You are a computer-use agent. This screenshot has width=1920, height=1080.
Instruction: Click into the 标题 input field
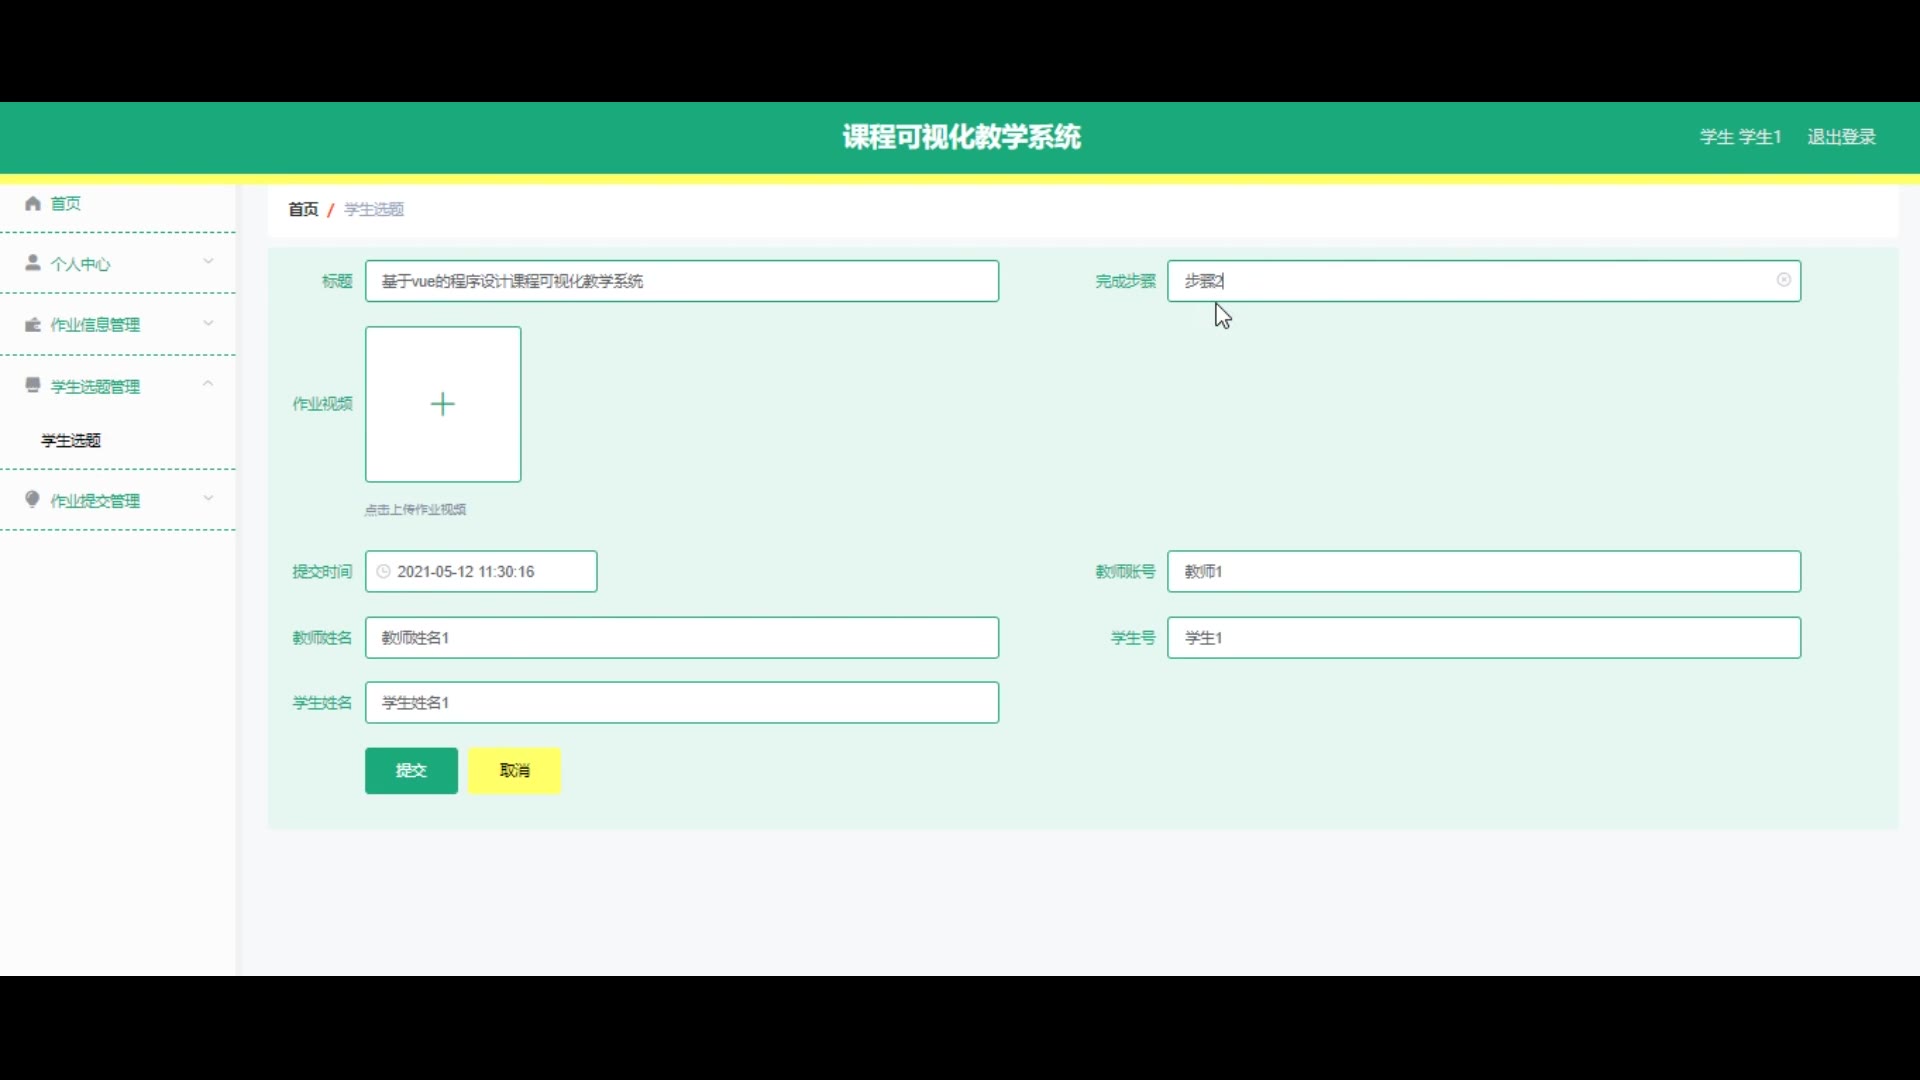coord(681,281)
